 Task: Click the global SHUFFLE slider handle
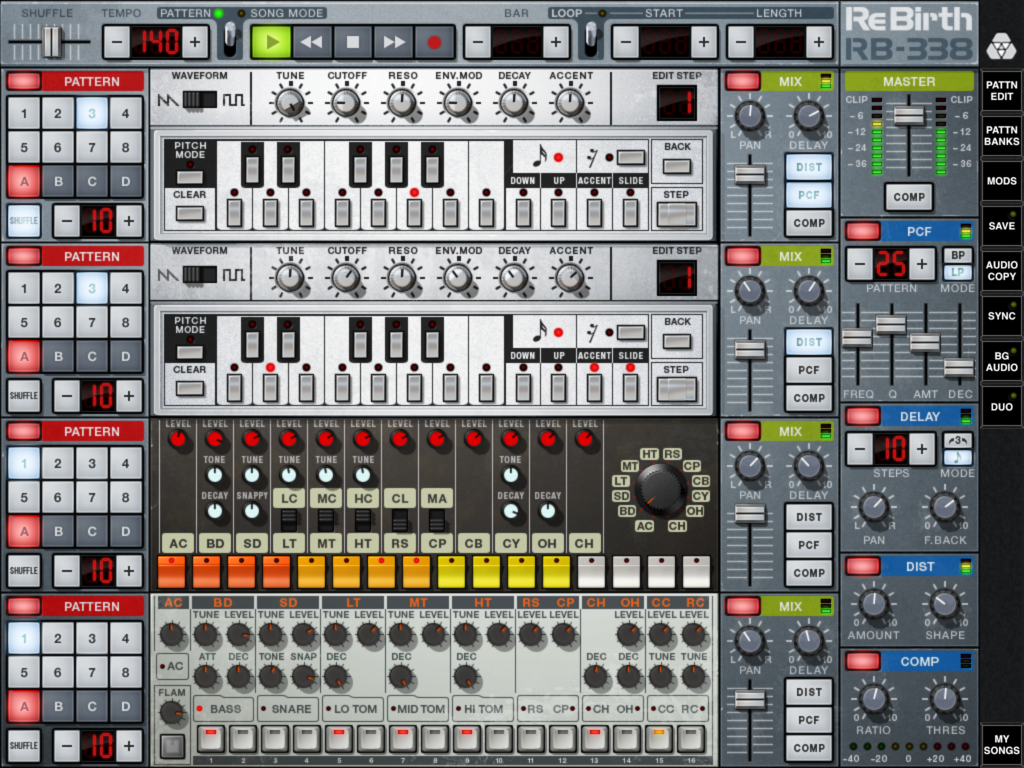coord(52,42)
